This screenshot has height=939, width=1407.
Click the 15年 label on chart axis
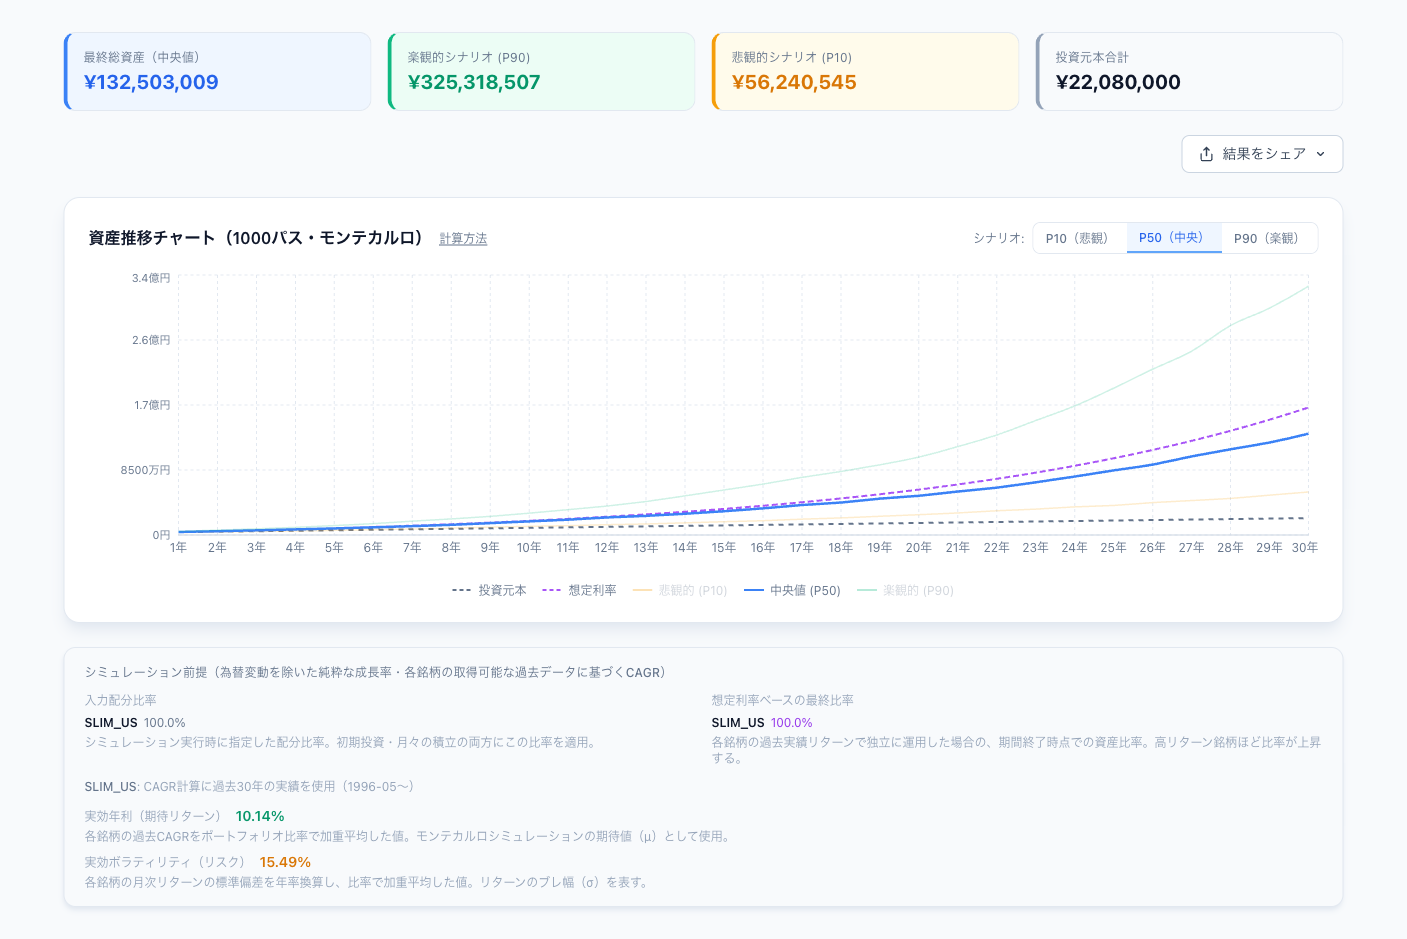[x=723, y=548]
